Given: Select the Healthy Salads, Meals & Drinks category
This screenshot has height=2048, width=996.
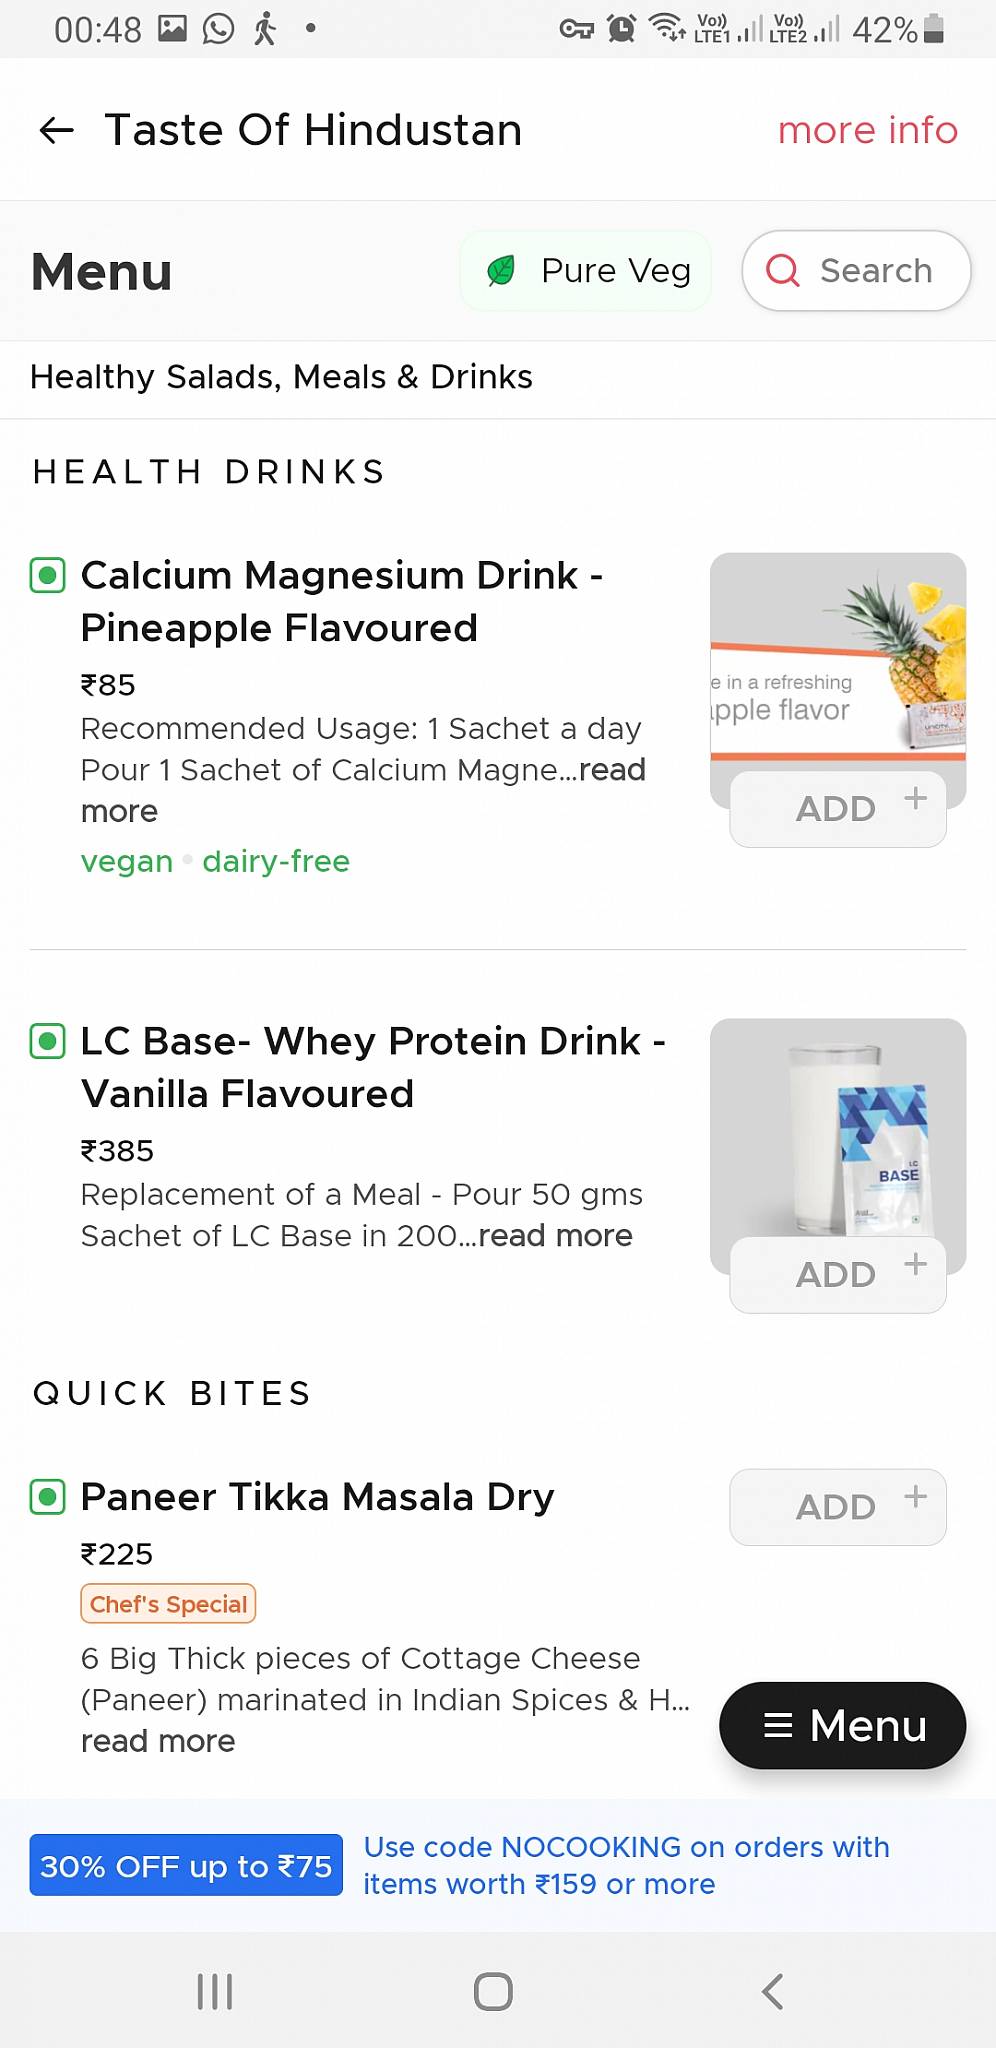Looking at the screenshot, I should (281, 377).
